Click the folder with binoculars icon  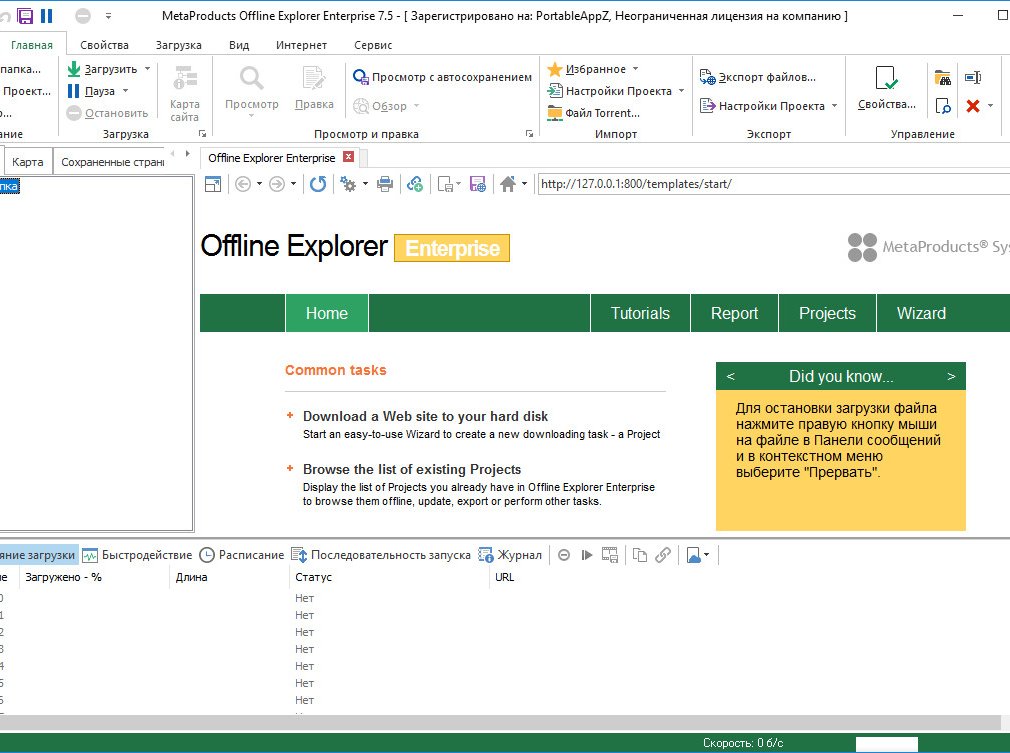(943, 78)
